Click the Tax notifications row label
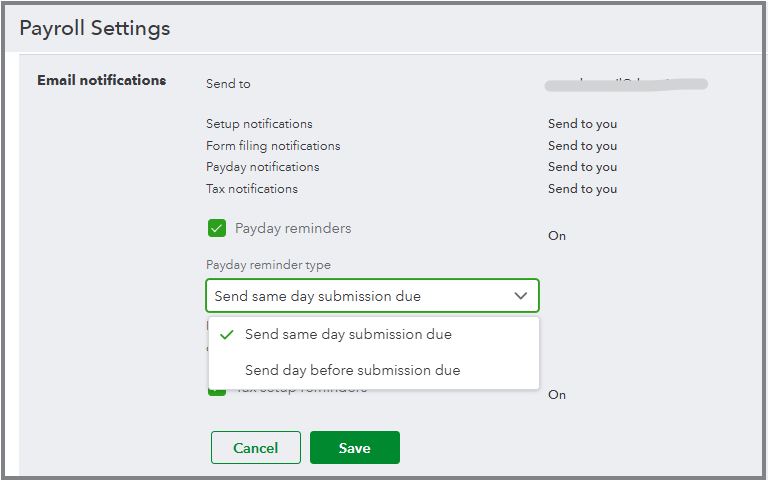 click(x=252, y=189)
